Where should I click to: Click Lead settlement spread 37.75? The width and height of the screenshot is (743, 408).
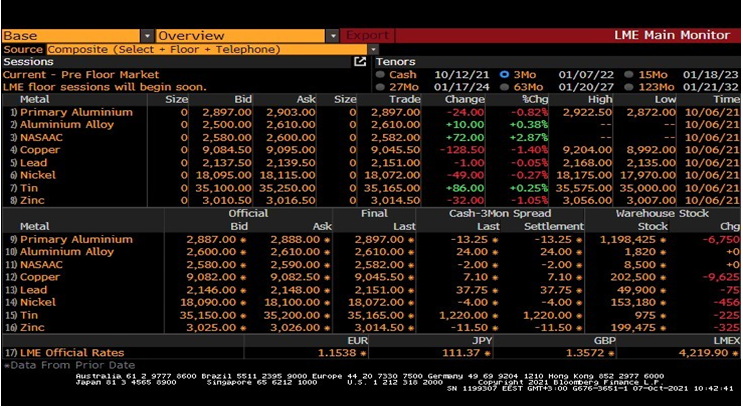pos(555,290)
